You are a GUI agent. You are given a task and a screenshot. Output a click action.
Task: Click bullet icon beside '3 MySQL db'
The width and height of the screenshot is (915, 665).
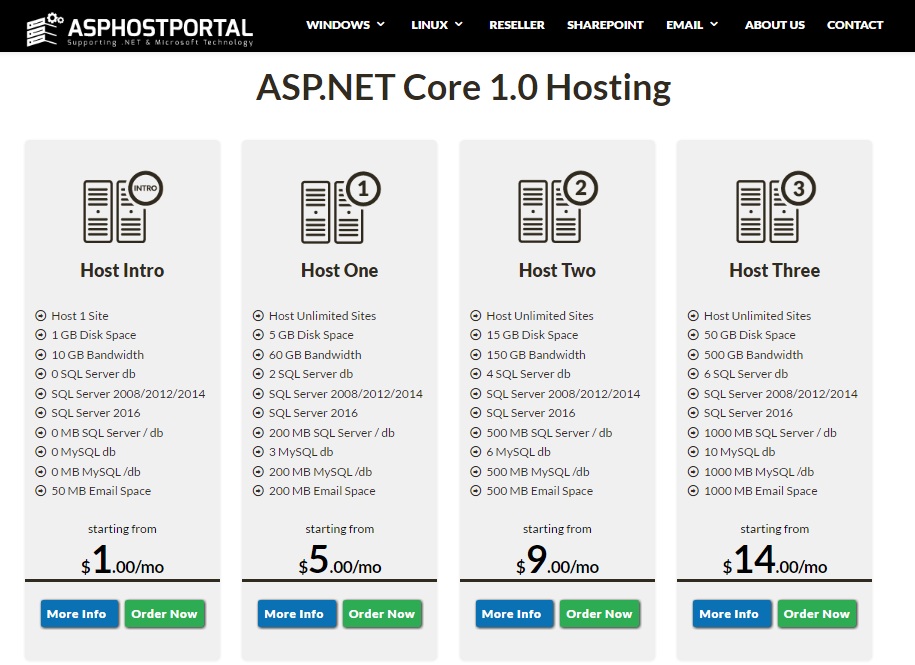pyautogui.click(x=258, y=452)
